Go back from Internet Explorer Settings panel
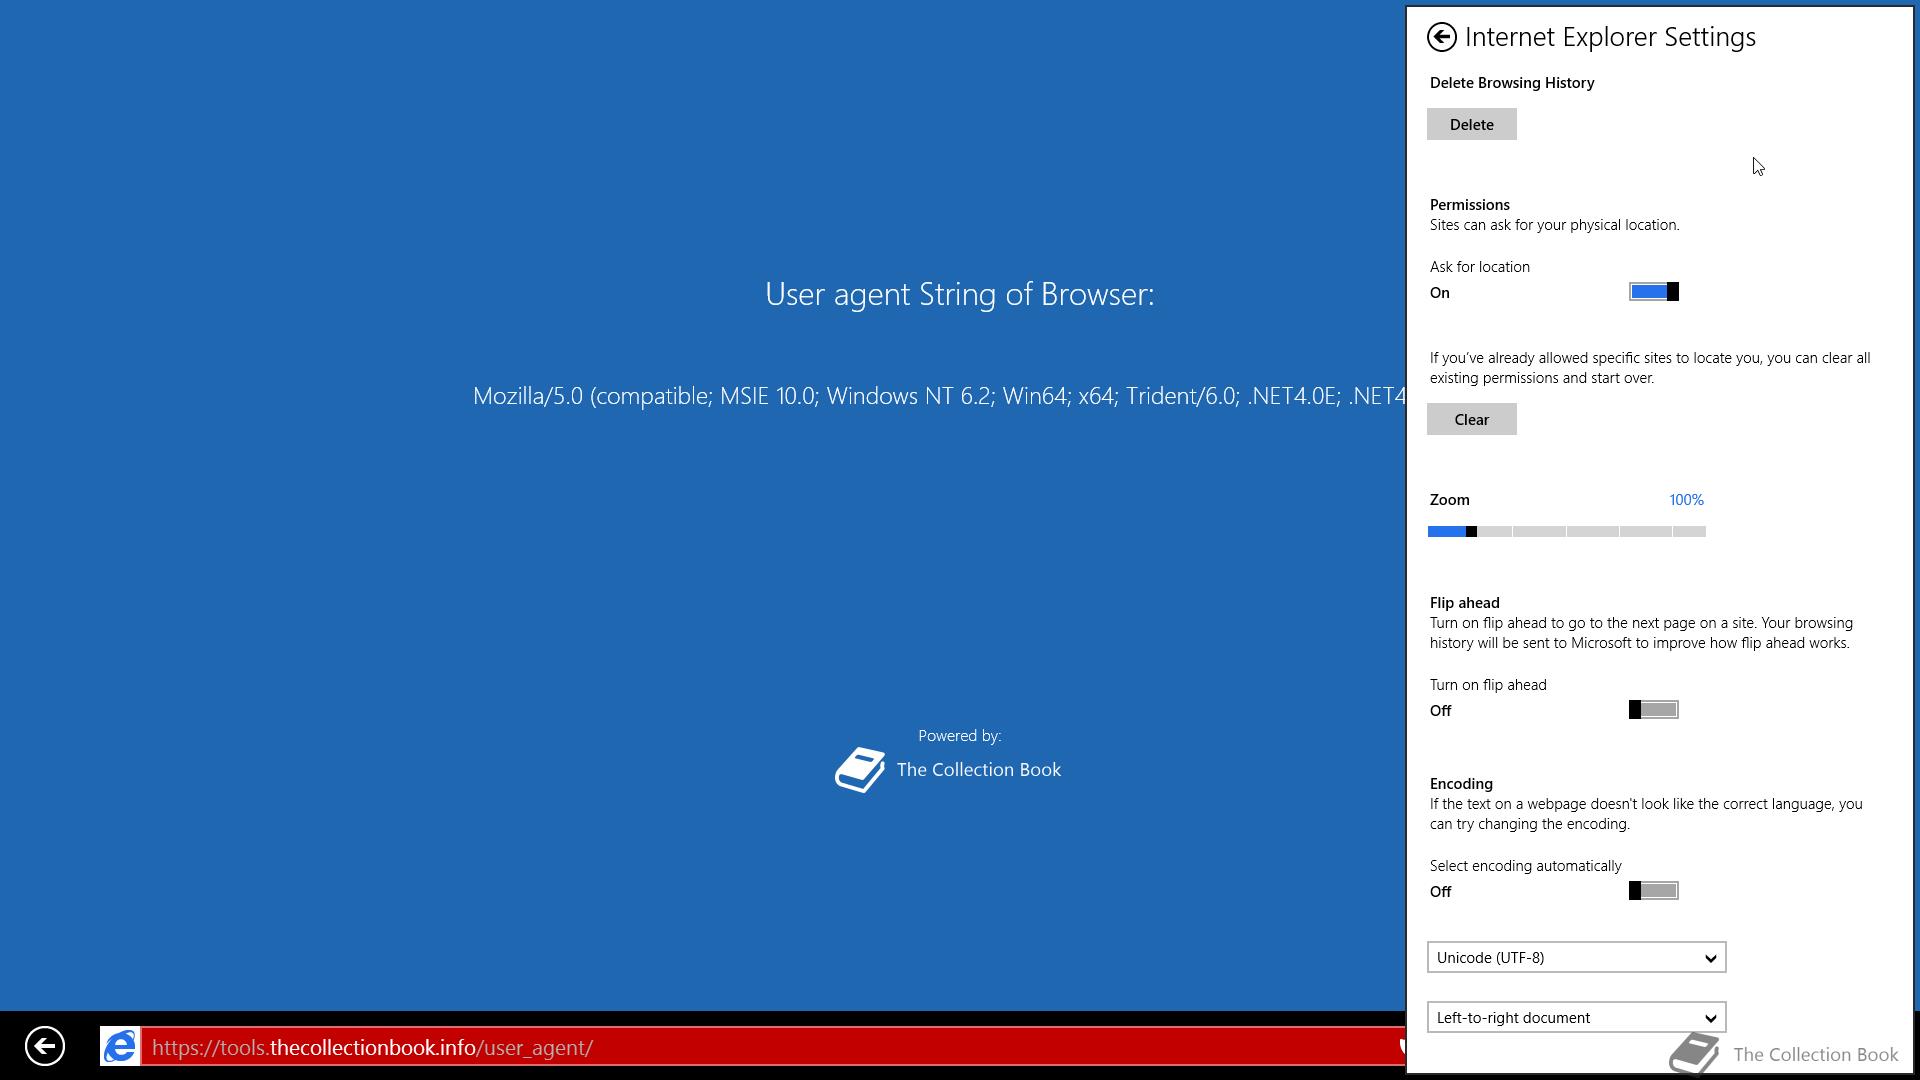Screen dimensions: 1920x1080 (x=1441, y=37)
